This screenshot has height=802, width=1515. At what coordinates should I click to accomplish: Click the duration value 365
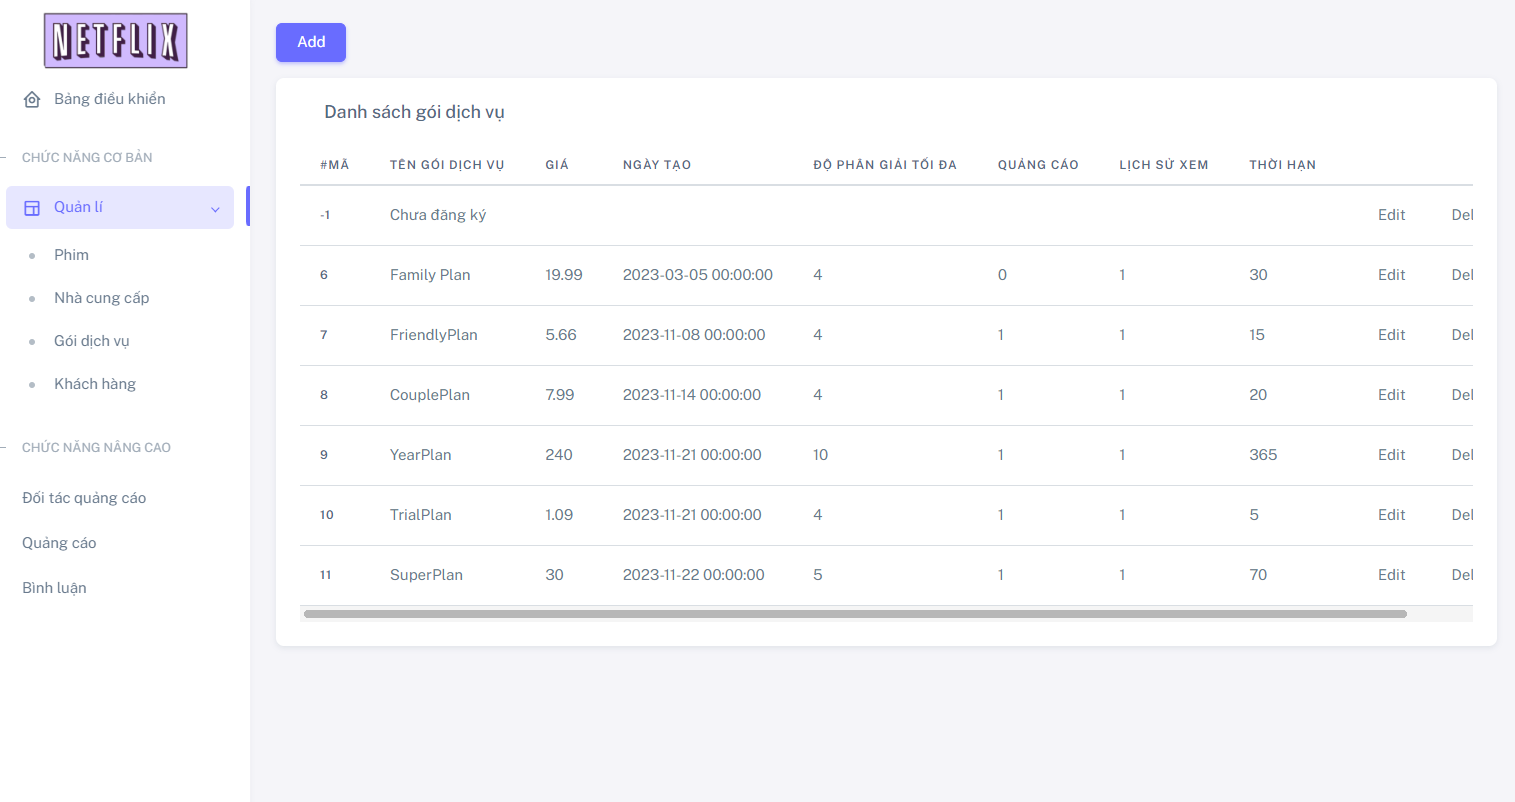[x=1263, y=455]
